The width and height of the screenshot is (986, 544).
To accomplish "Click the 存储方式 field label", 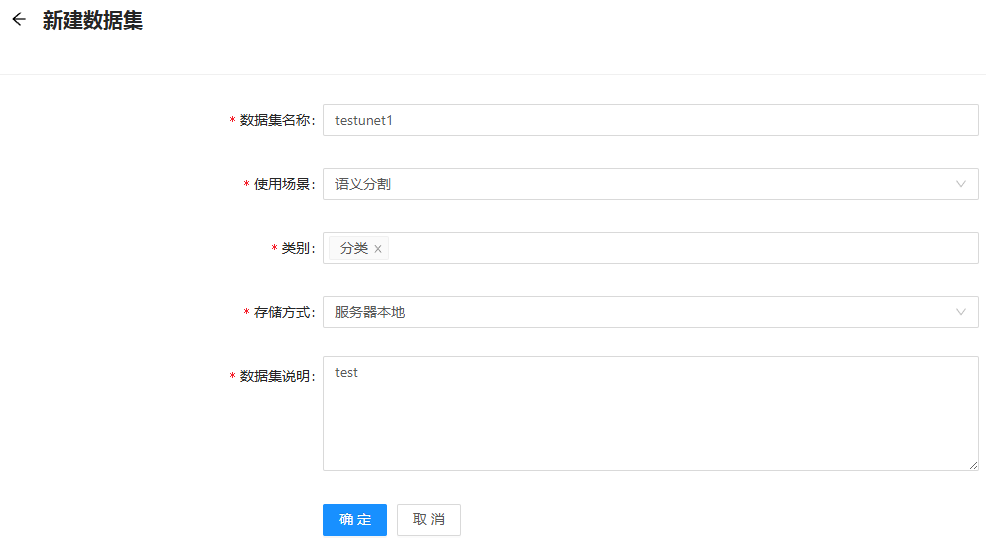I will 283,312.
